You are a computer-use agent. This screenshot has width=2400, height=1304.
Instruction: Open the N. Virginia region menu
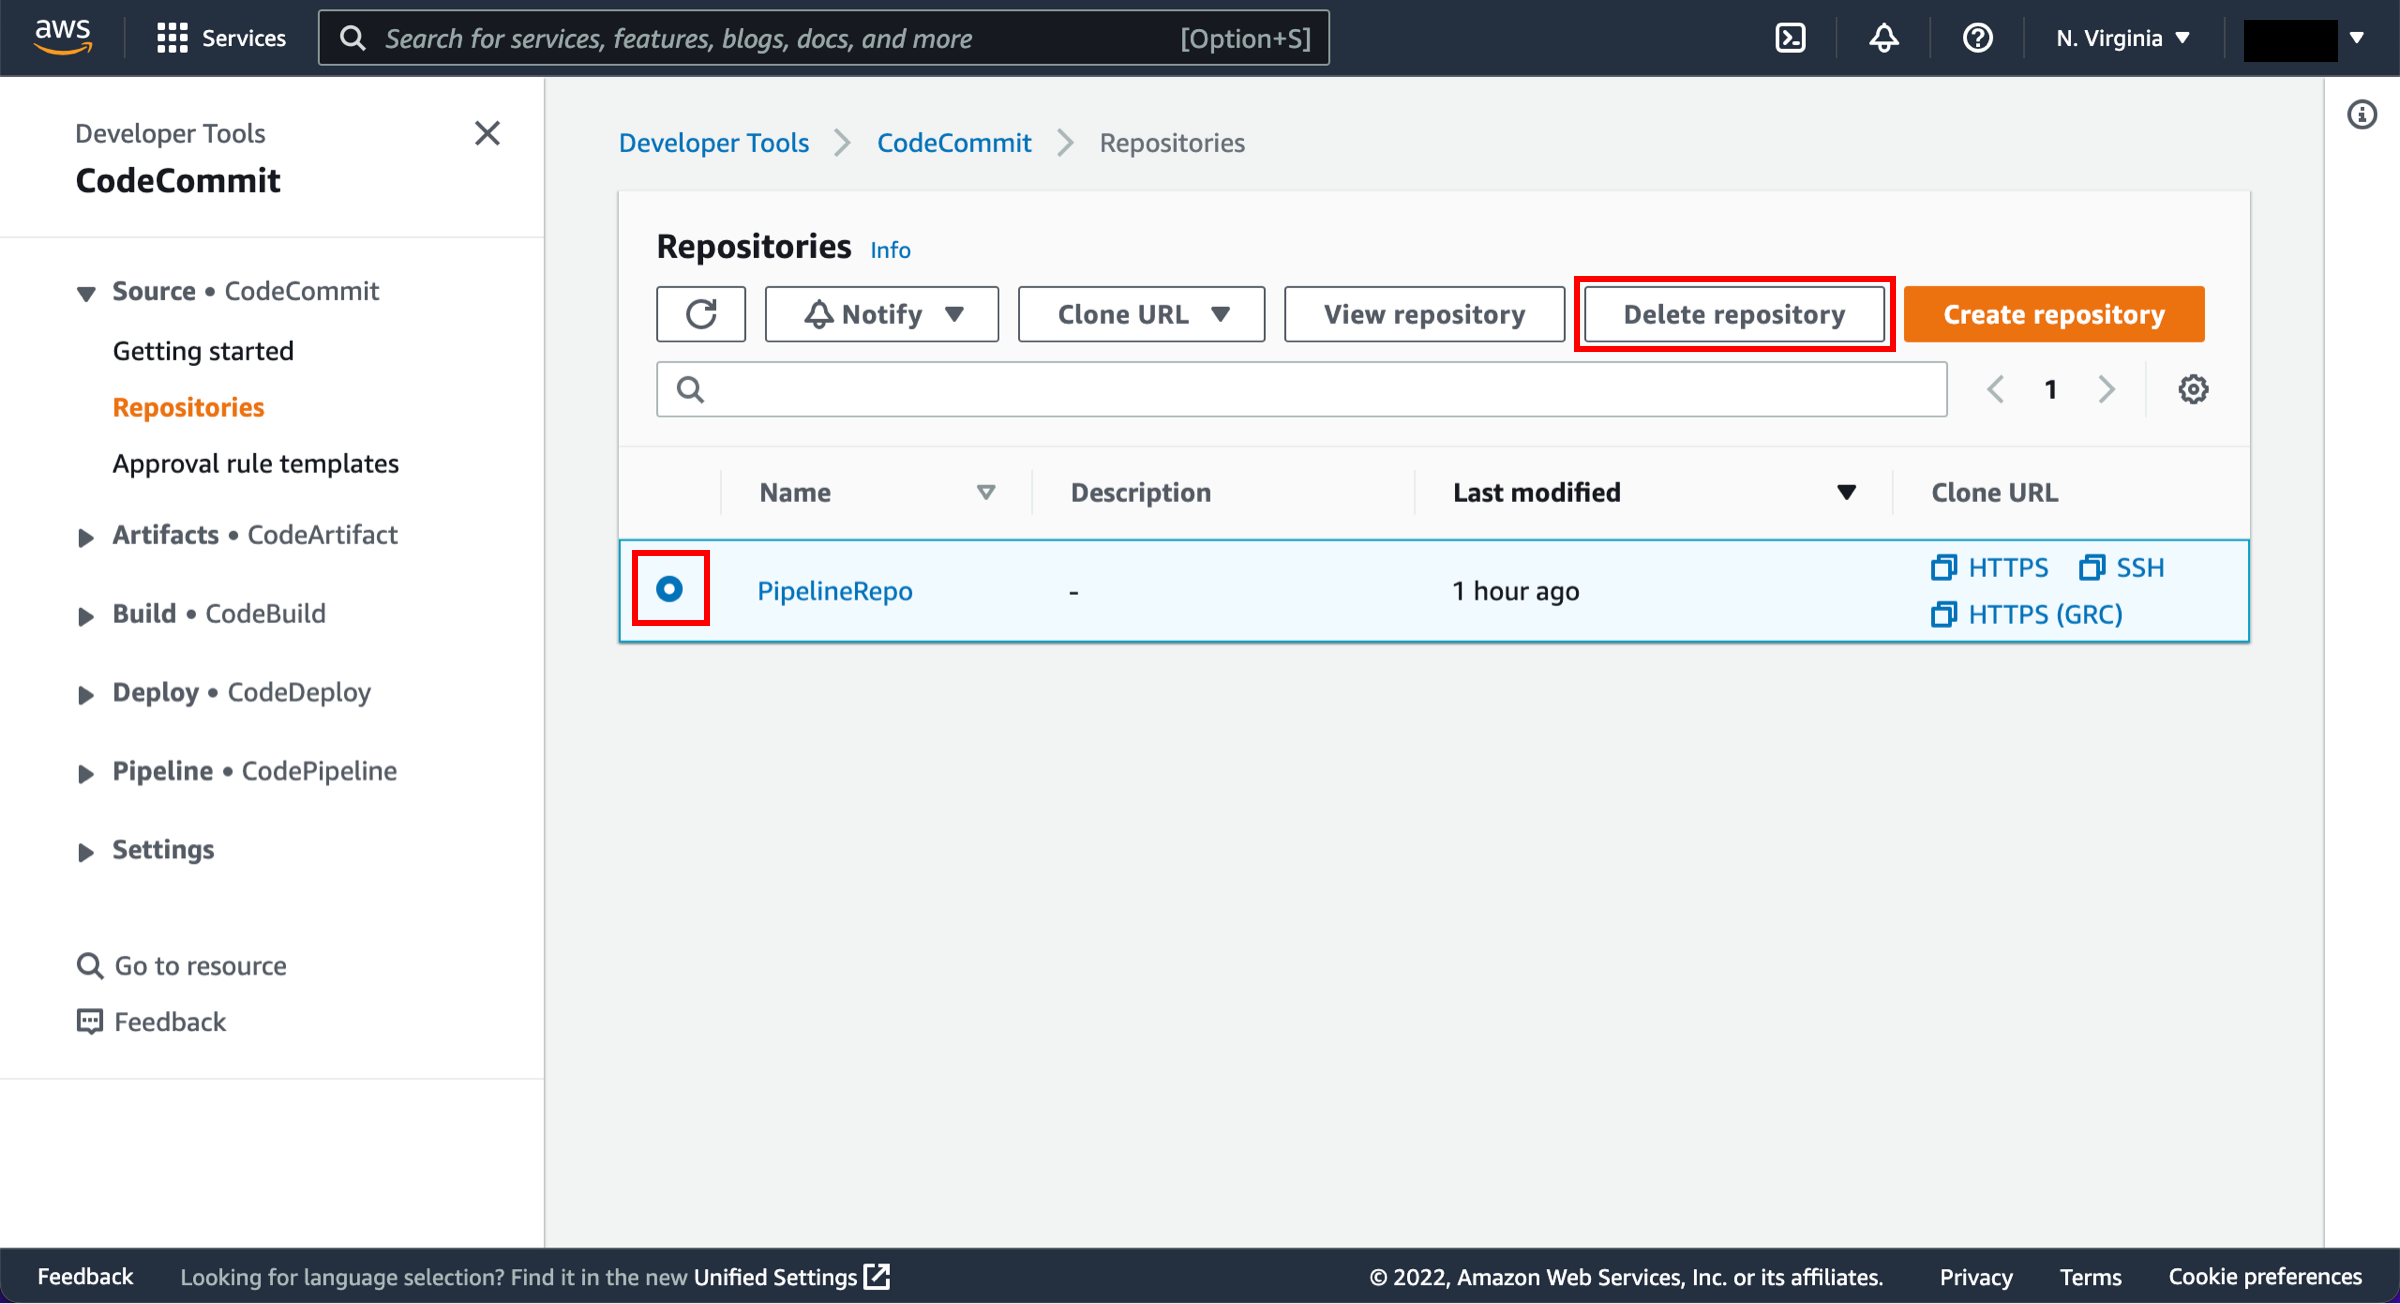coord(2122,38)
